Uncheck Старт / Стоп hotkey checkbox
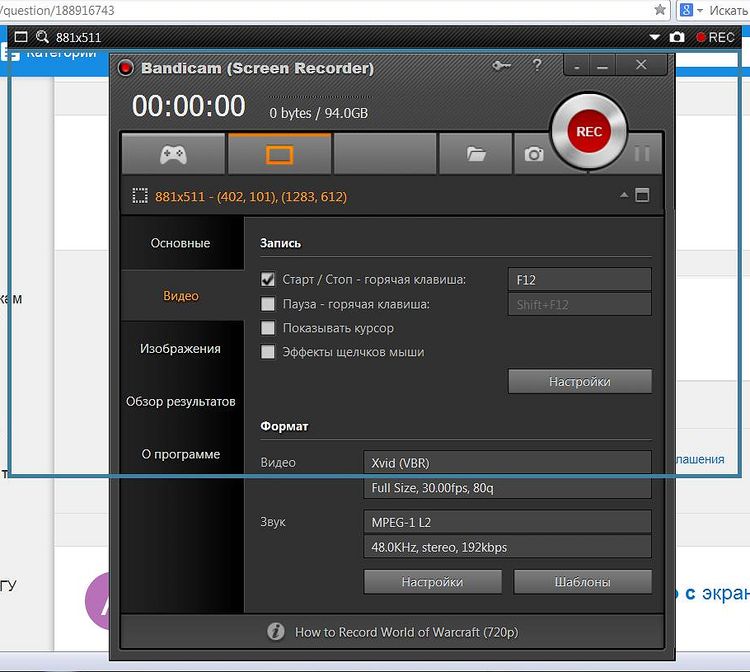 click(268, 280)
